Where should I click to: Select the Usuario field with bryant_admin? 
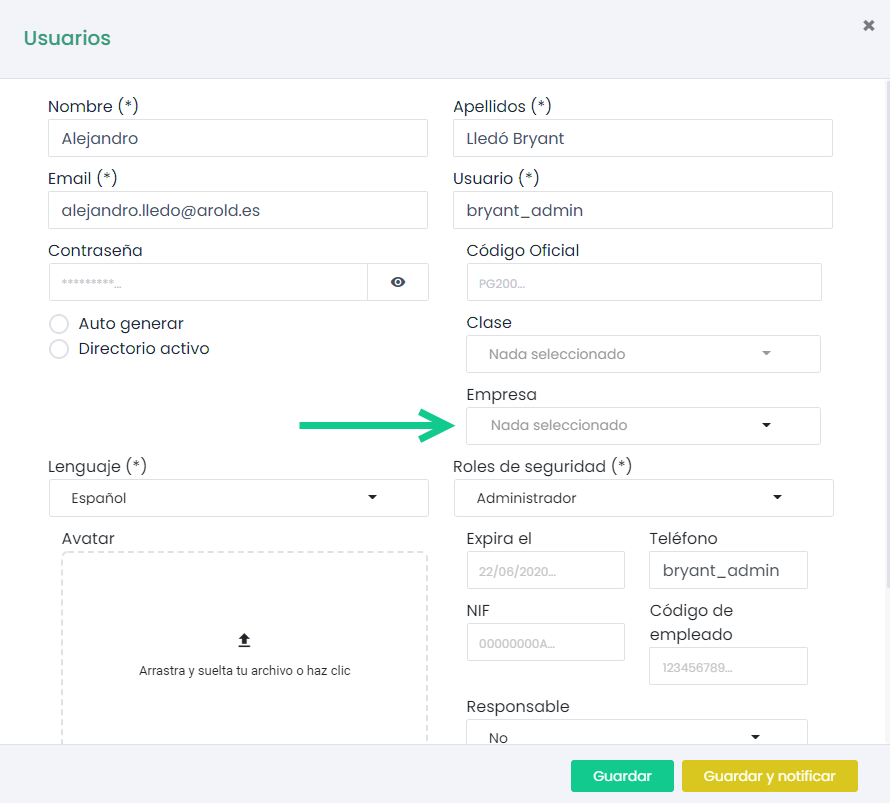click(642, 210)
